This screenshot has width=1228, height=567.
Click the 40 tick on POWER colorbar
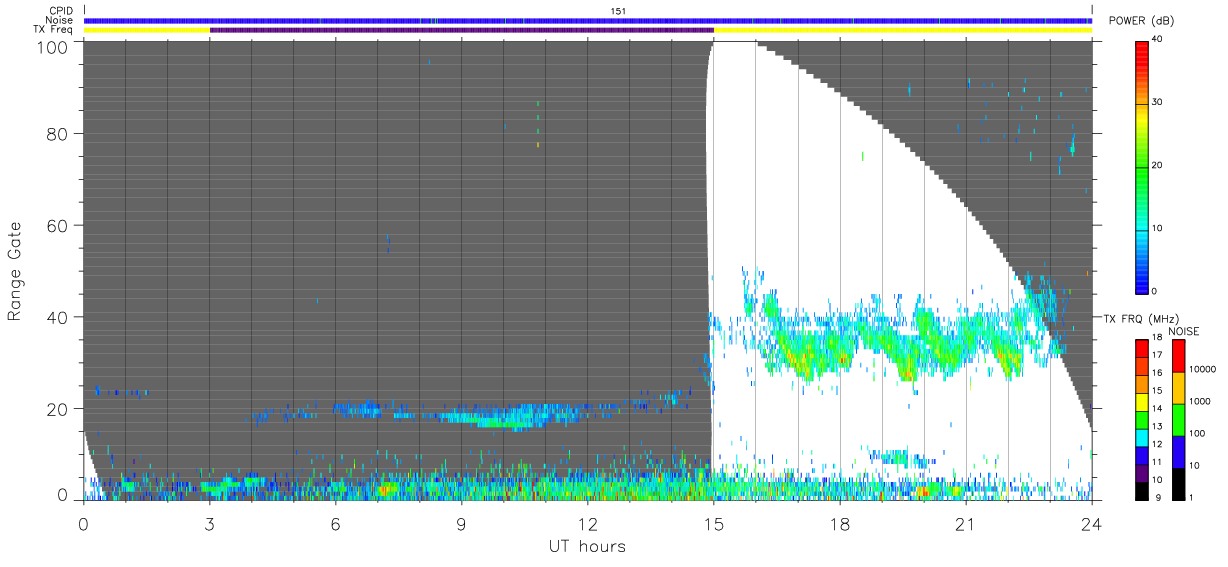[x=1158, y=41]
